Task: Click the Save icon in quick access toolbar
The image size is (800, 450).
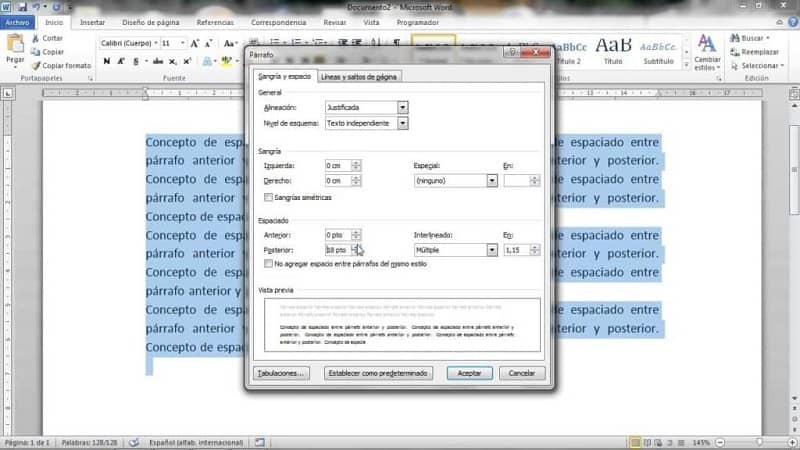Action: (22, 7)
